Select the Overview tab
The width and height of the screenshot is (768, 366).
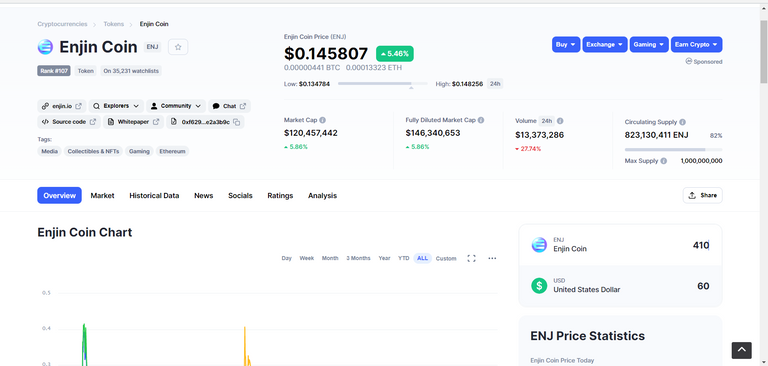[59, 195]
